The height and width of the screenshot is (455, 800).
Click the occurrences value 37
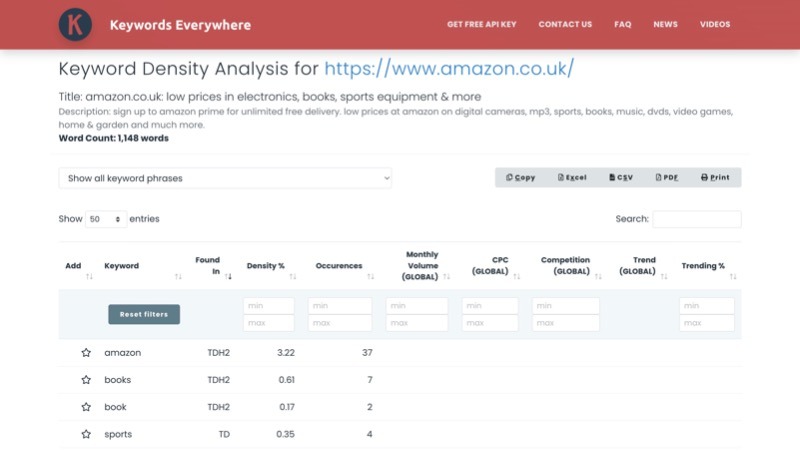tap(367, 352)
